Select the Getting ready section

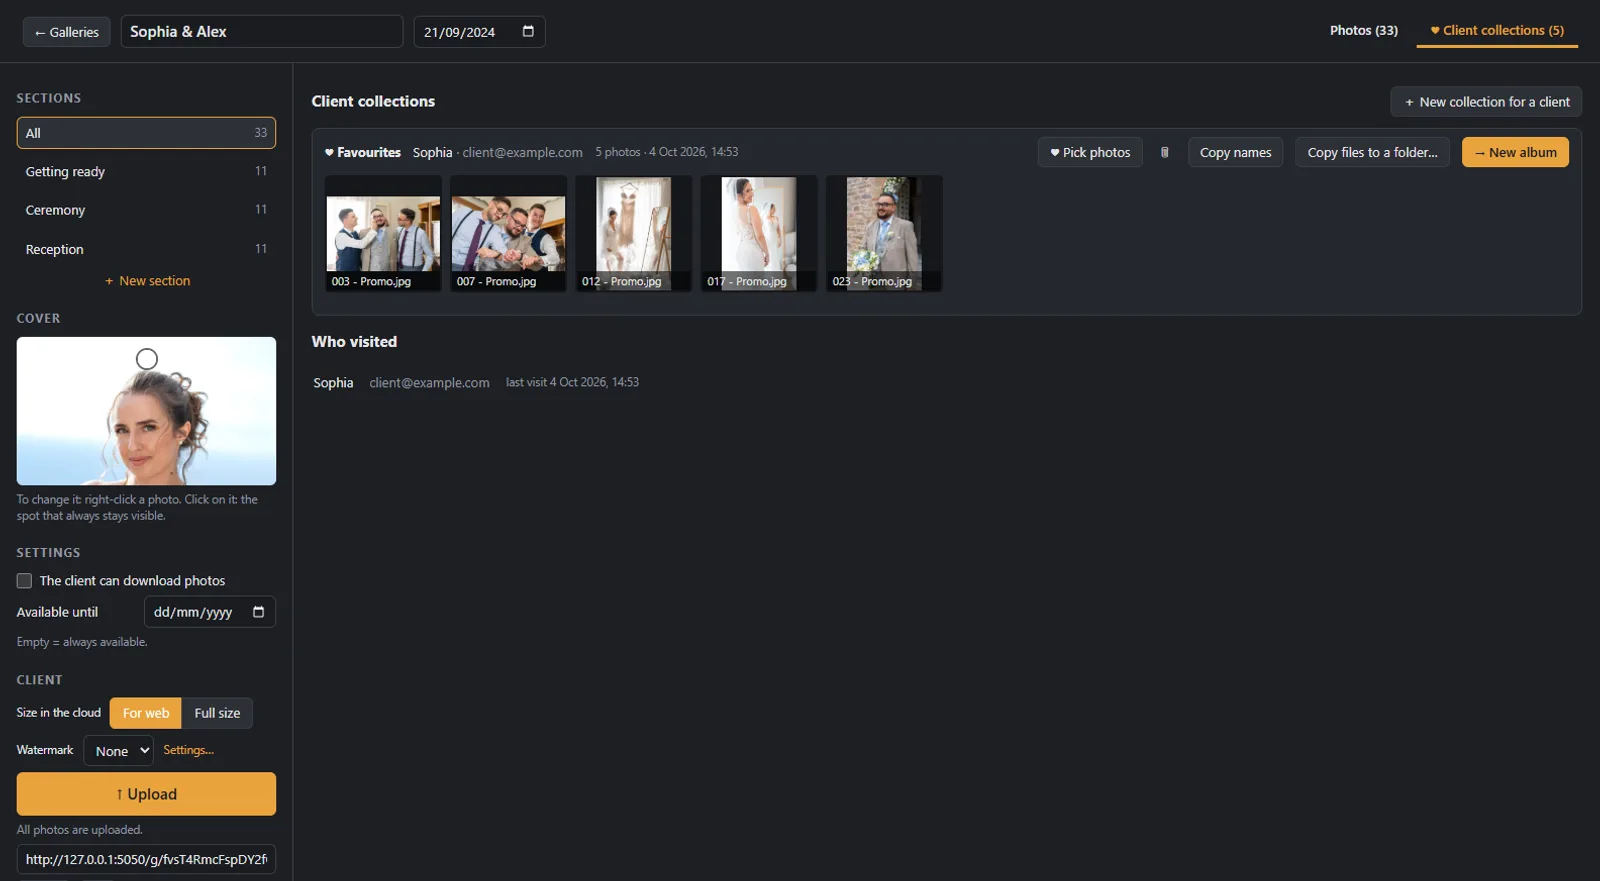(146, 172)
